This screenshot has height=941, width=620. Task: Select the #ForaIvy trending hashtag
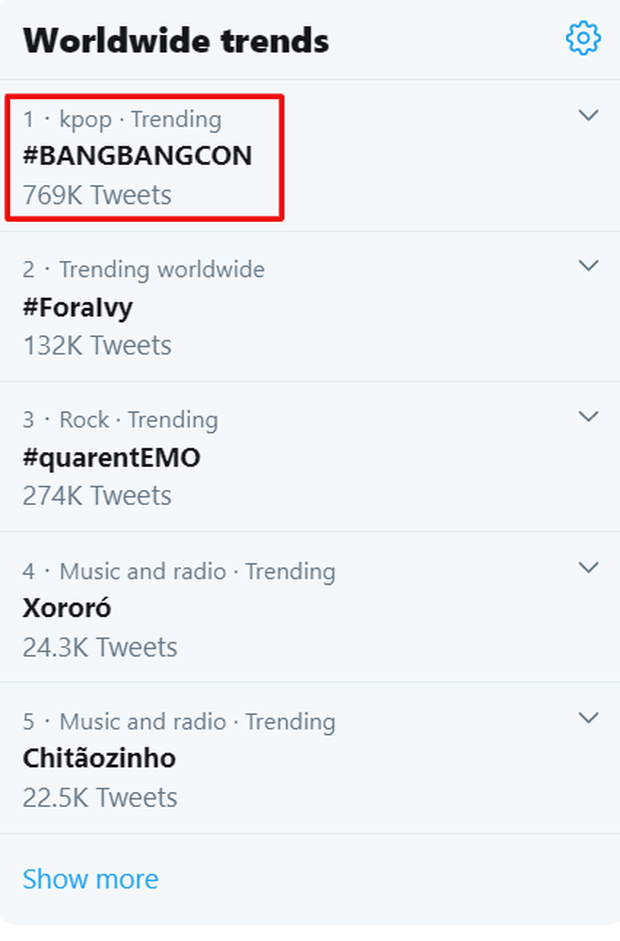point(77,307)
